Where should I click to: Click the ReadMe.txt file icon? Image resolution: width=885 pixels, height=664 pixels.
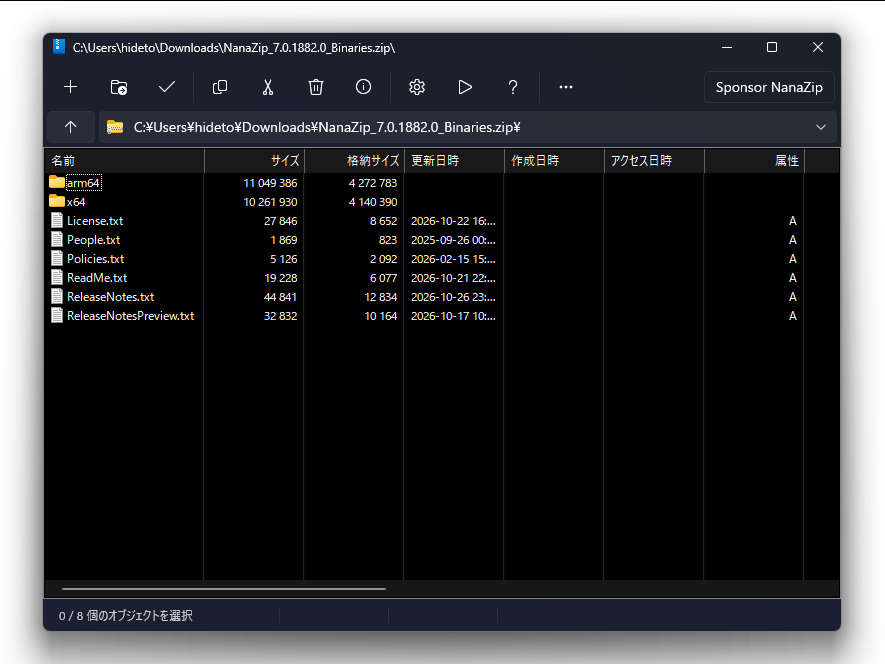pyautogui.click(x=56, y=277)
